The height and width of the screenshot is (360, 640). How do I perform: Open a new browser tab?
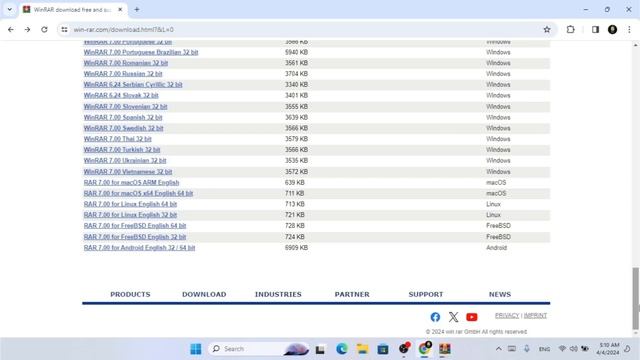(x=137, y=9)
